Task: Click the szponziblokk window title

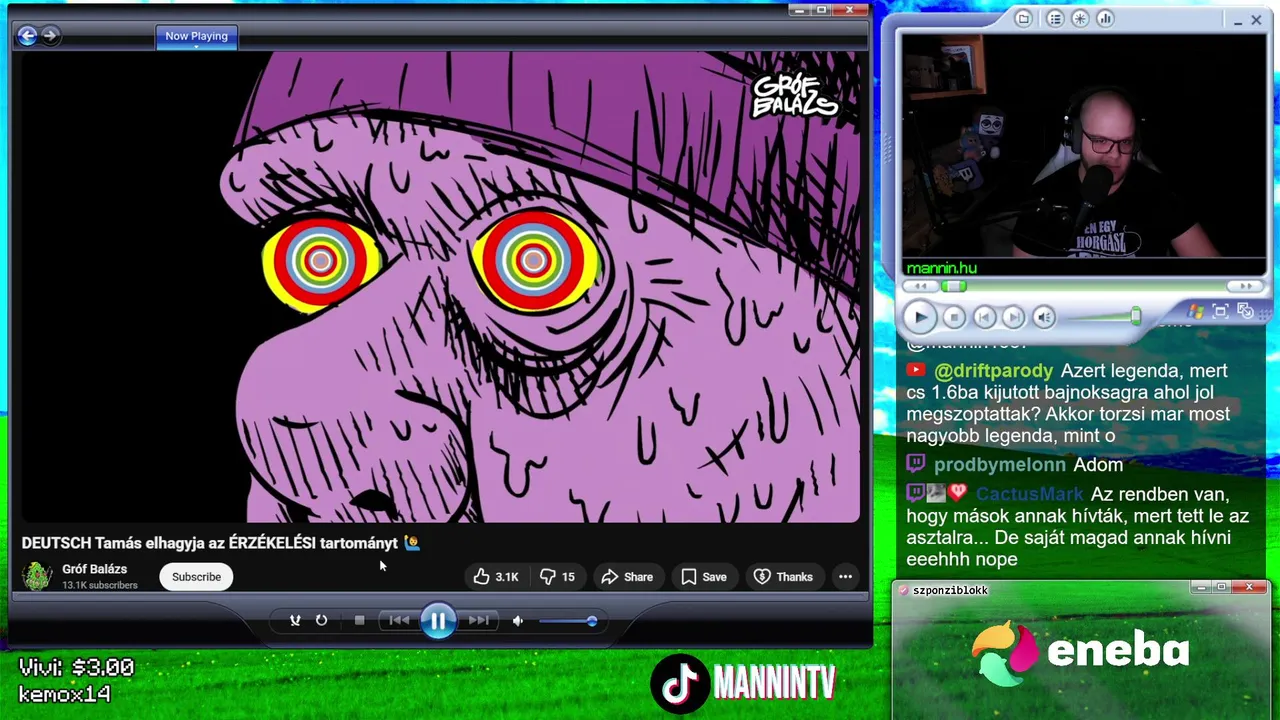Action: (950, 590)
